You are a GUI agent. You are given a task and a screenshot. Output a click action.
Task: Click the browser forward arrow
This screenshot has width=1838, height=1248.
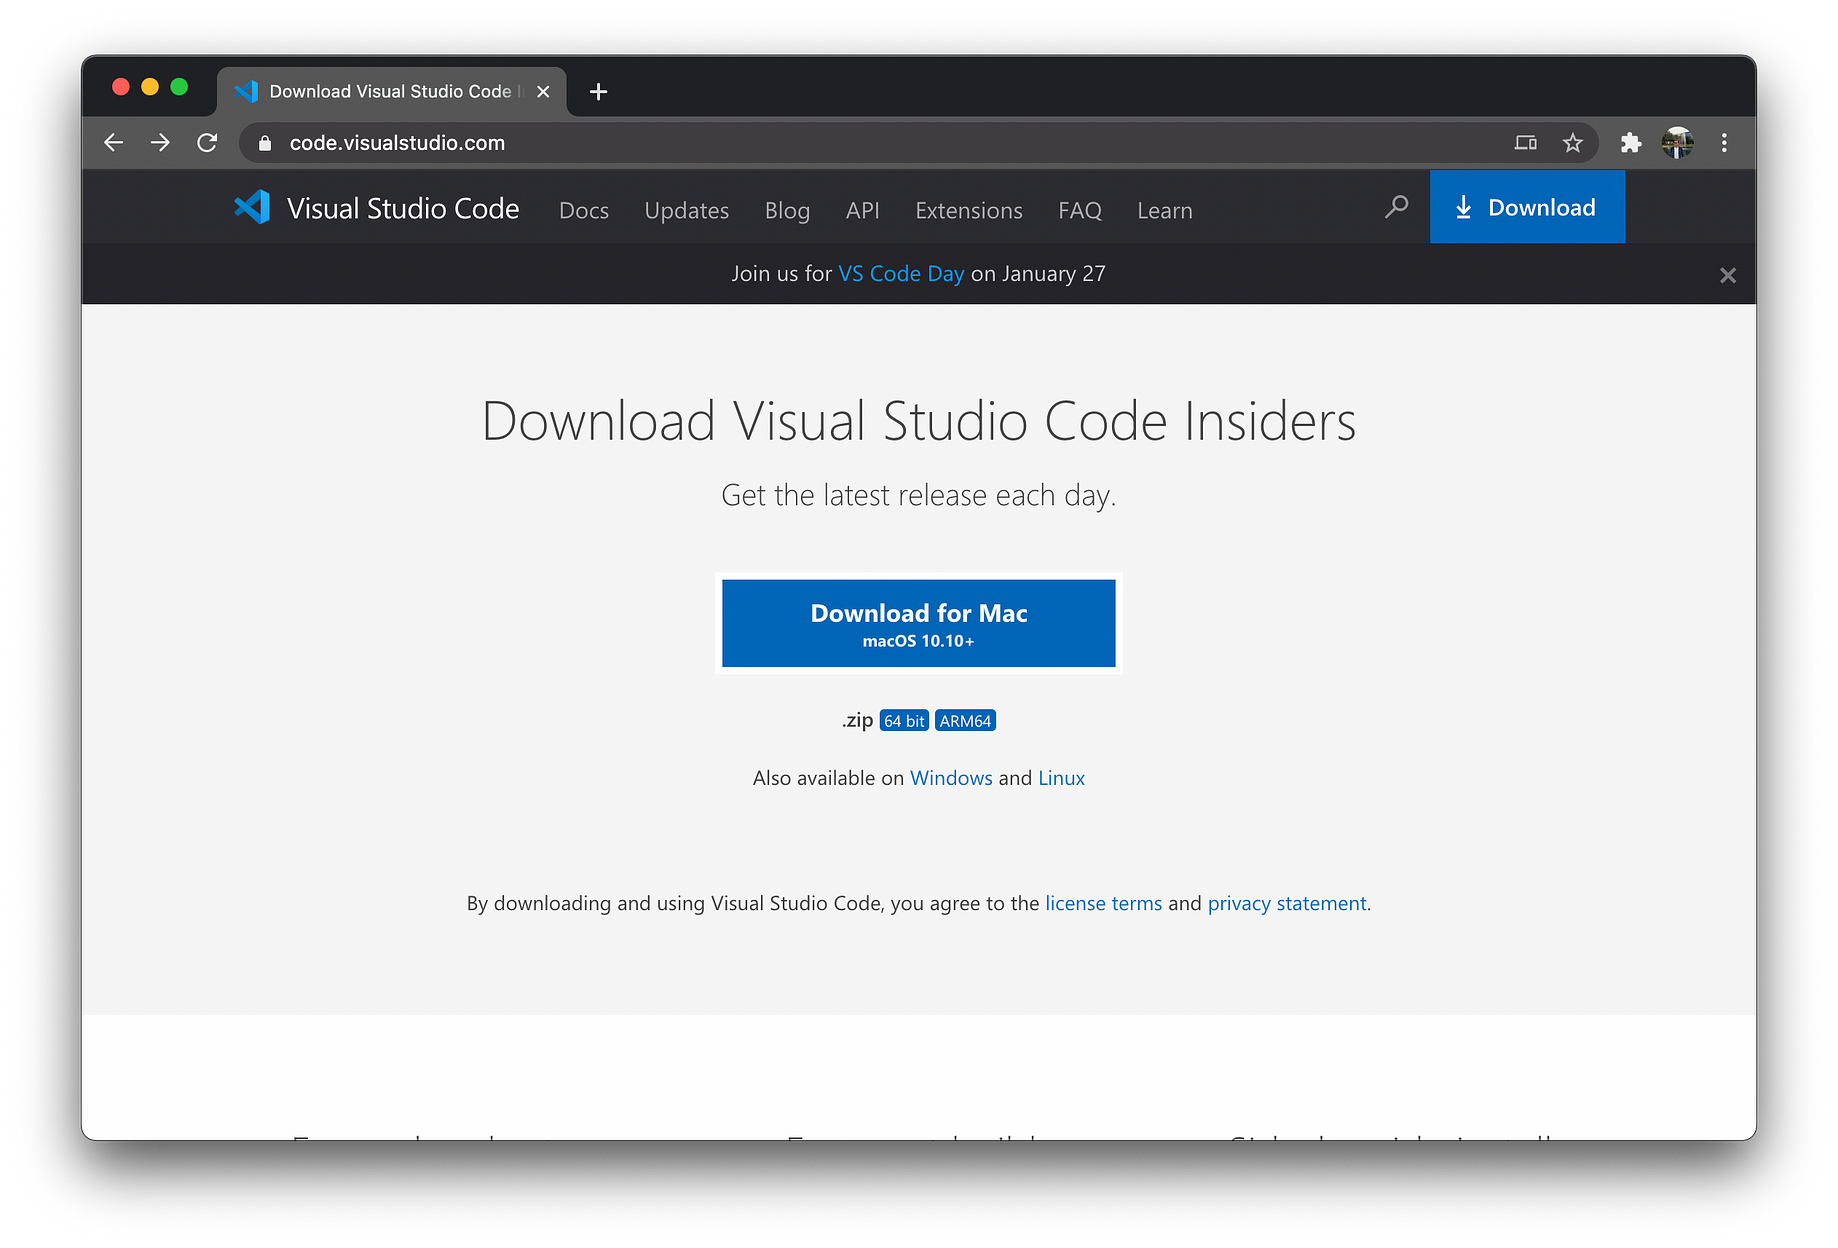point(160,143)
